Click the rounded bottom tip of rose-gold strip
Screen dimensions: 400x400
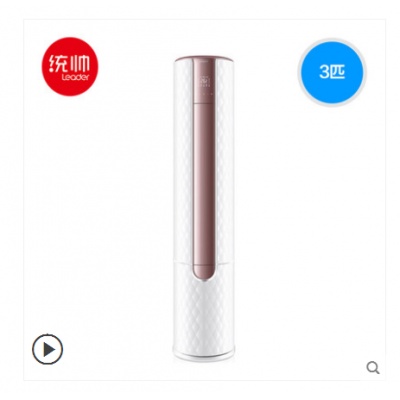pyautogui.click(x=204, y=272)
